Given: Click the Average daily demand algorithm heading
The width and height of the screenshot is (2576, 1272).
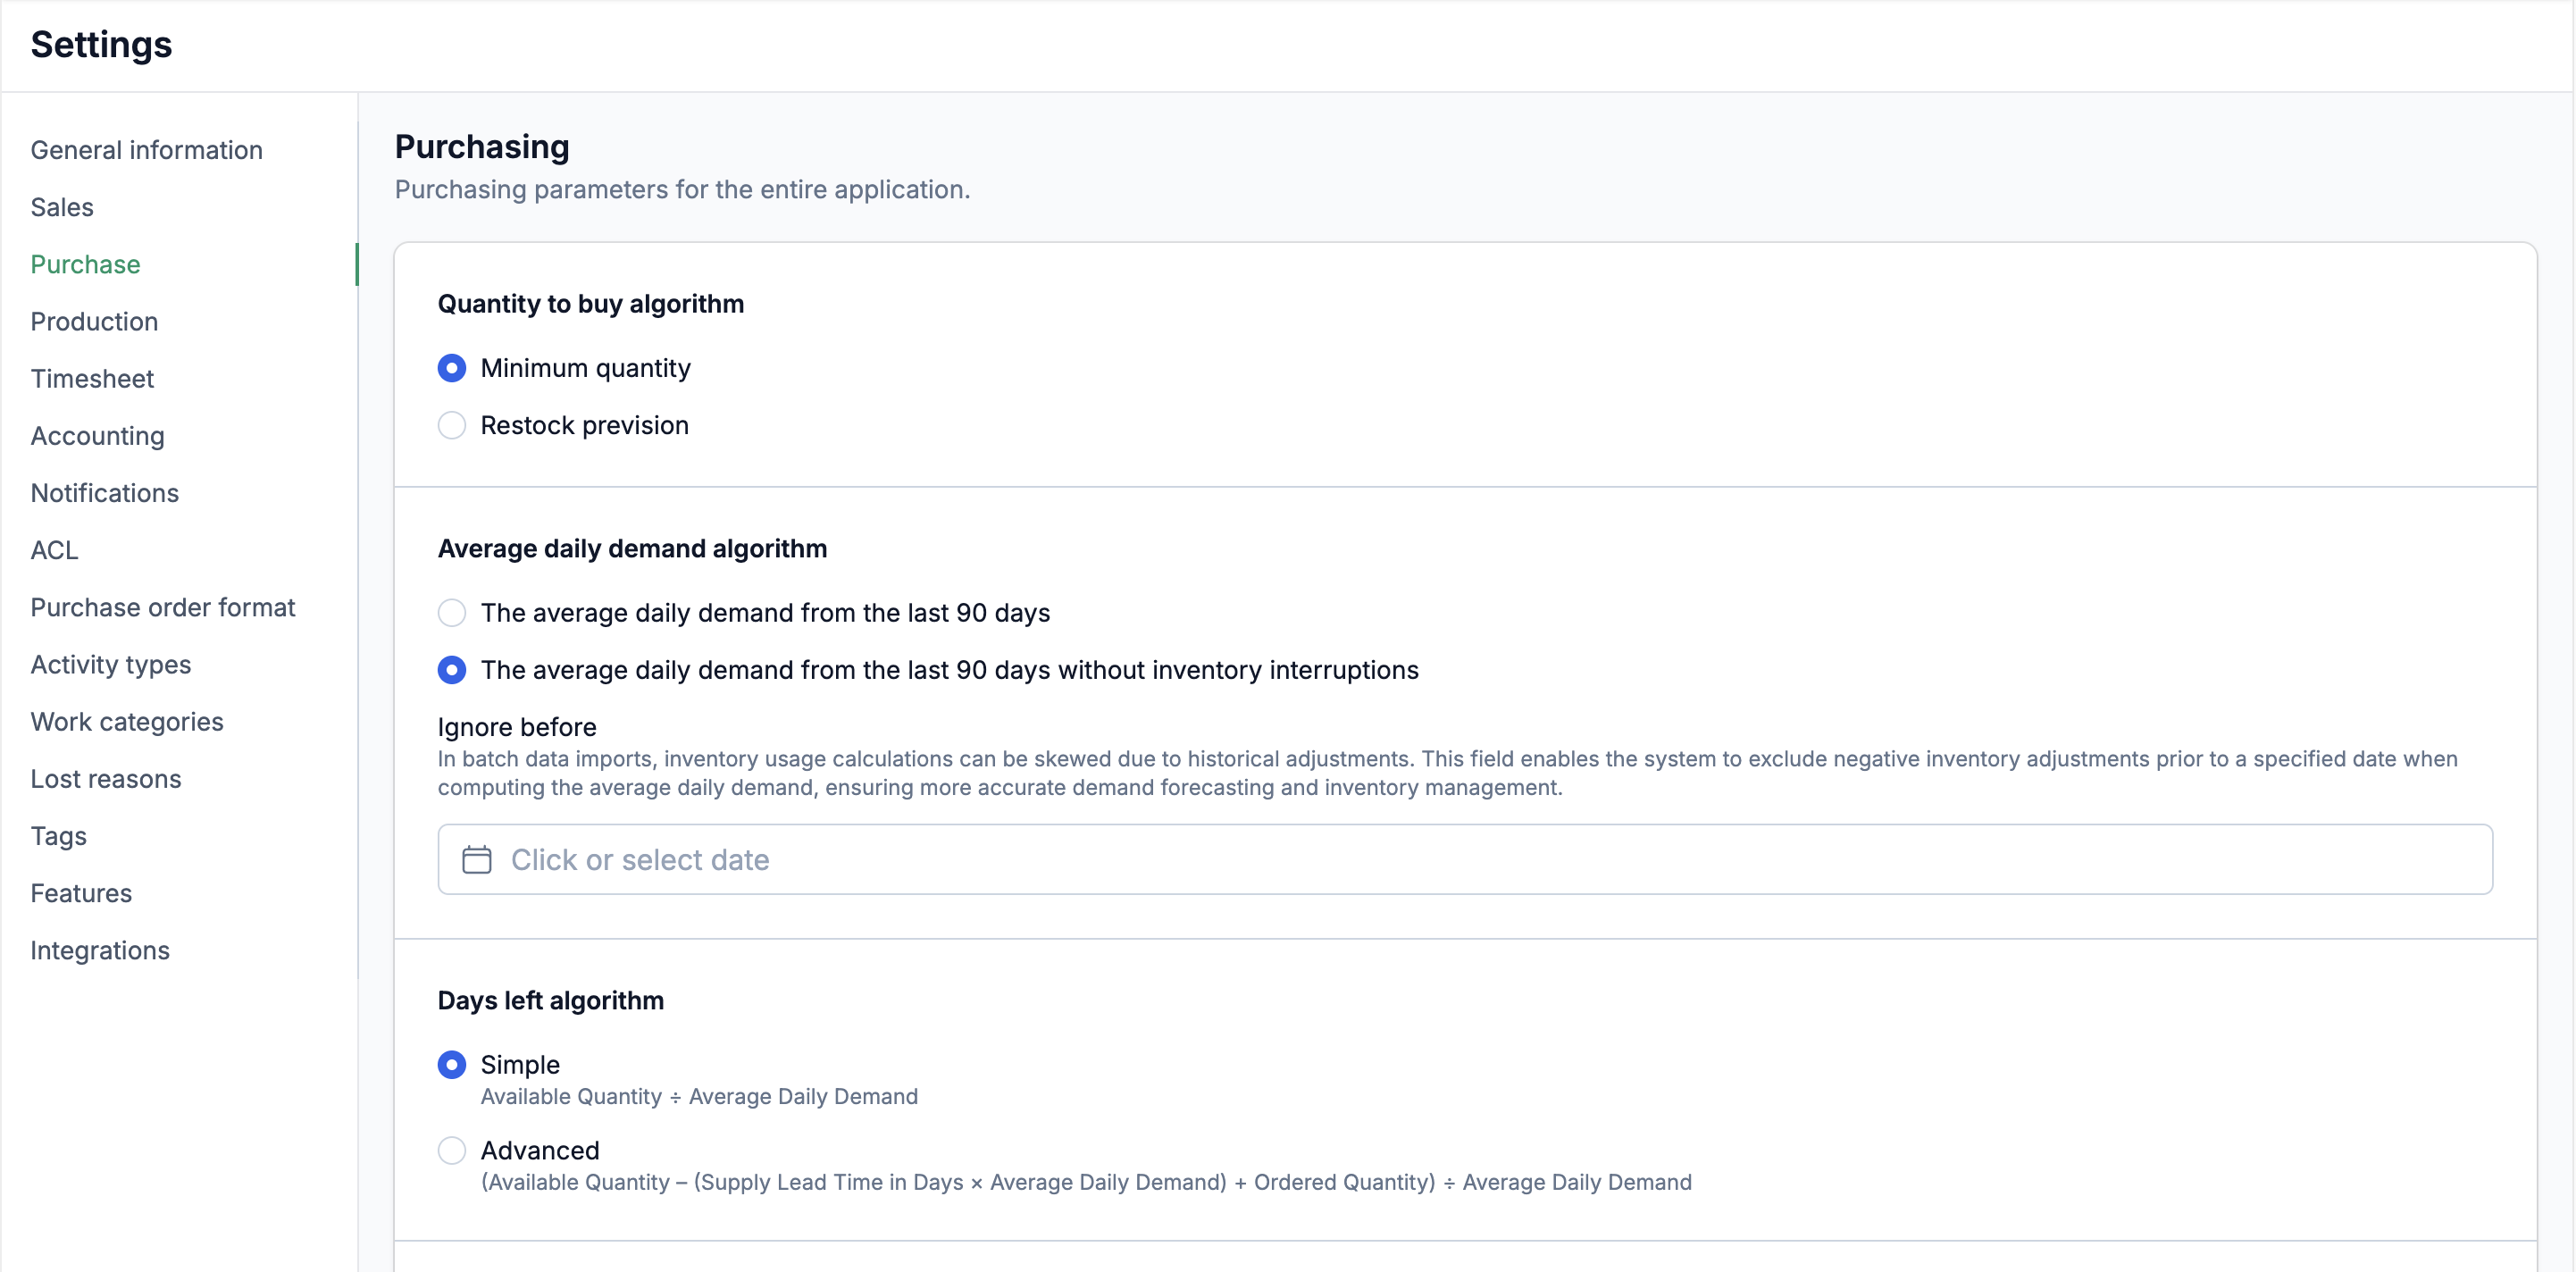Looking at the screenshot, I should (x=632, y=548).
